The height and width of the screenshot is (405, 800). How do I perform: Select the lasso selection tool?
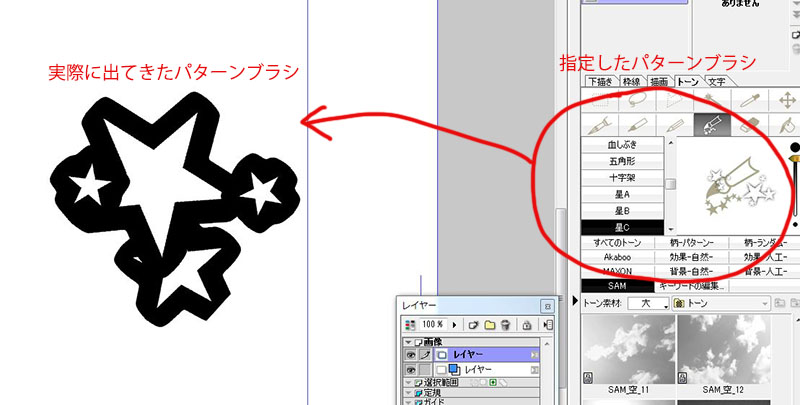click(x=637, y=100)
